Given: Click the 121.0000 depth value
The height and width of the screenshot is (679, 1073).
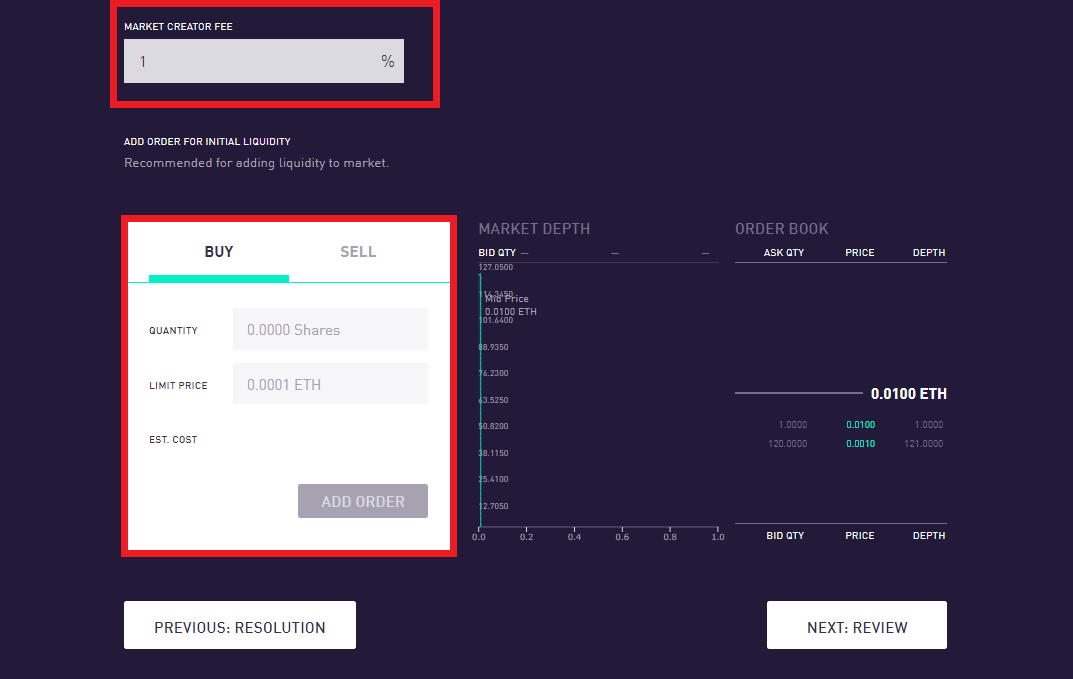Looking at the screenshot, I should click(923, 444).
